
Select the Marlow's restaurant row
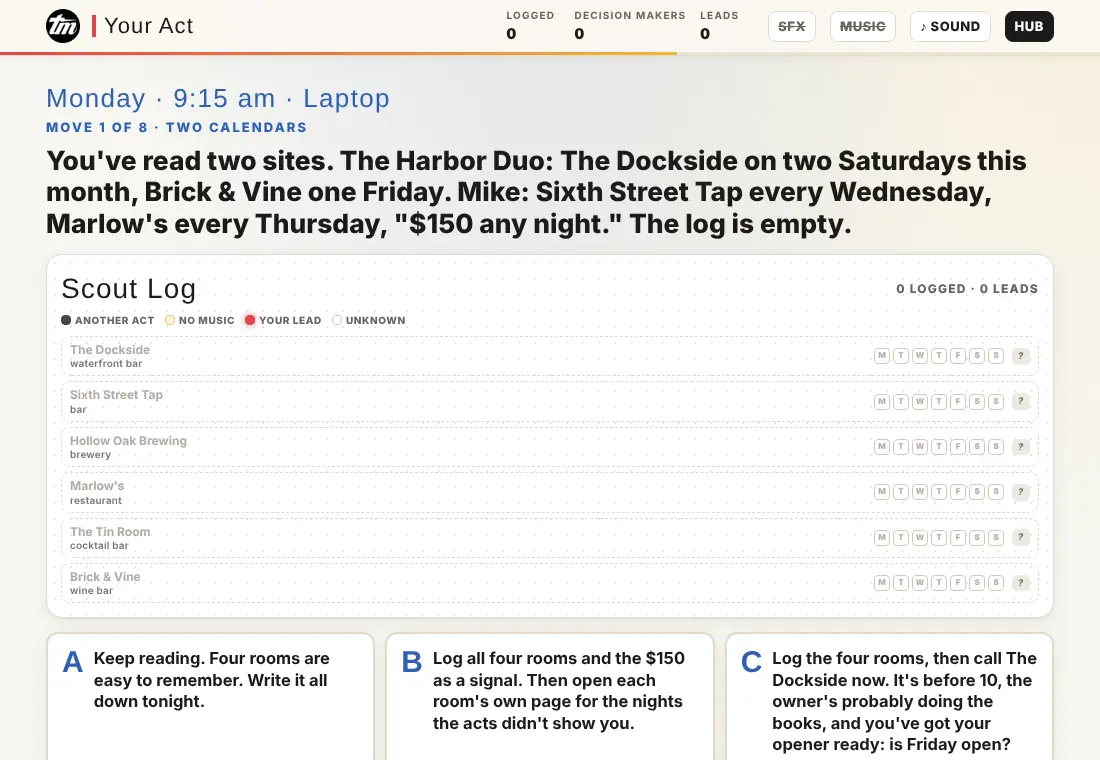(550, 493)
